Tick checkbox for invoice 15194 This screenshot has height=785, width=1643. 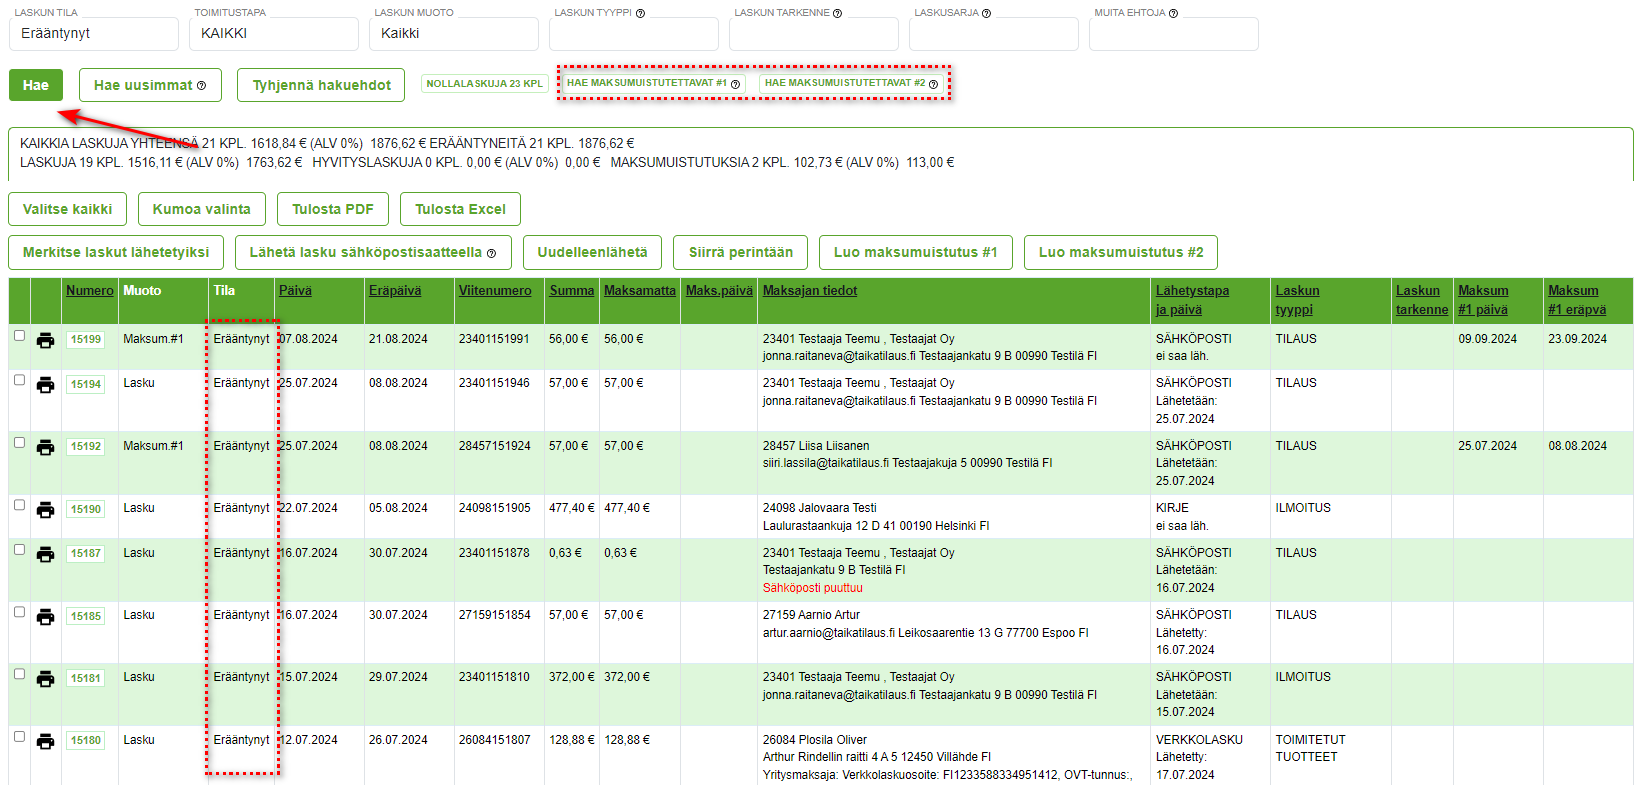coord(19,380)
